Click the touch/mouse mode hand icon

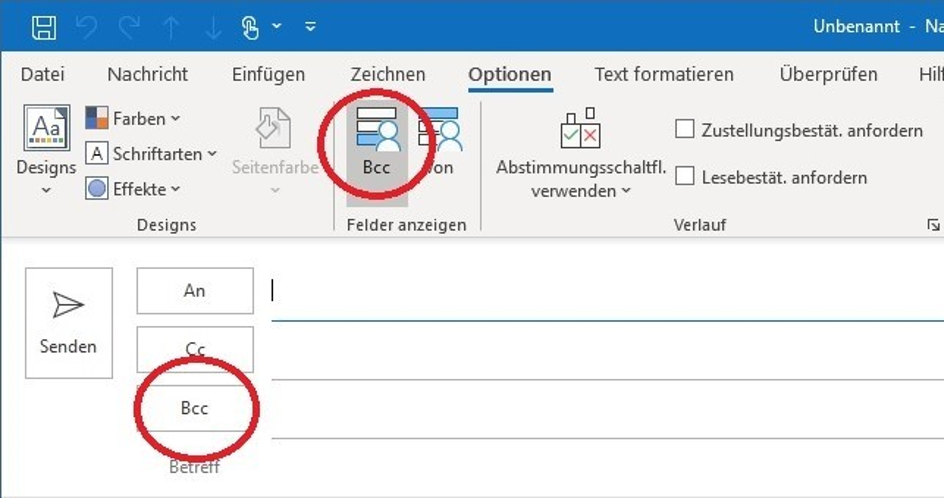(250, 27)
